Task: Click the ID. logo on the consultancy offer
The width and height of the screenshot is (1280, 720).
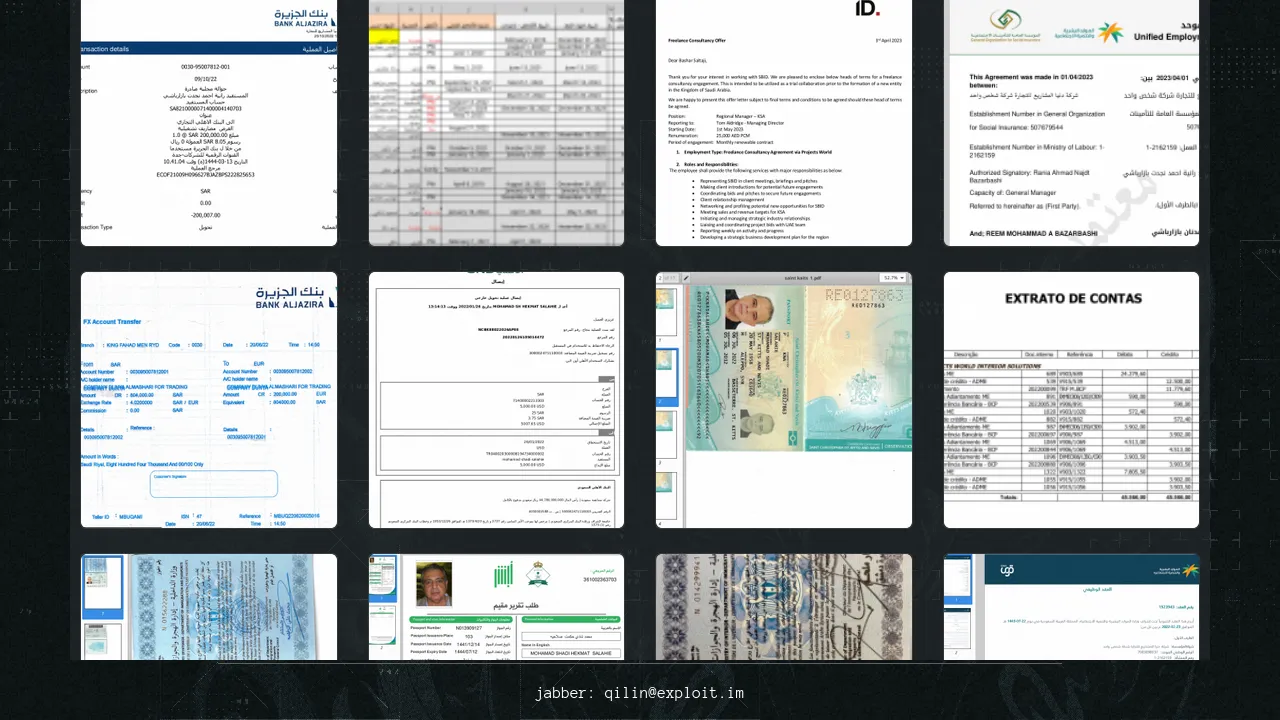Action: [867, 9]
